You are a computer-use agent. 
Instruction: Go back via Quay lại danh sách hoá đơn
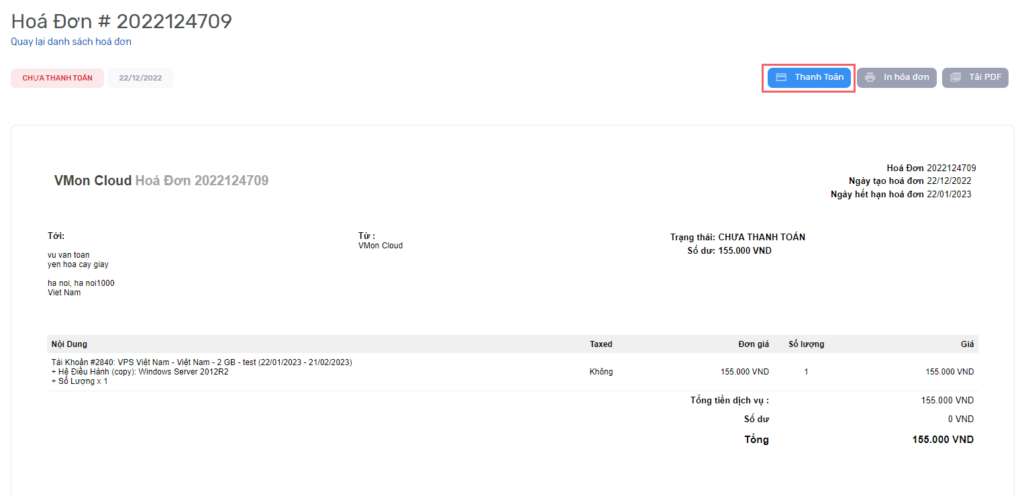pos(71,42)
